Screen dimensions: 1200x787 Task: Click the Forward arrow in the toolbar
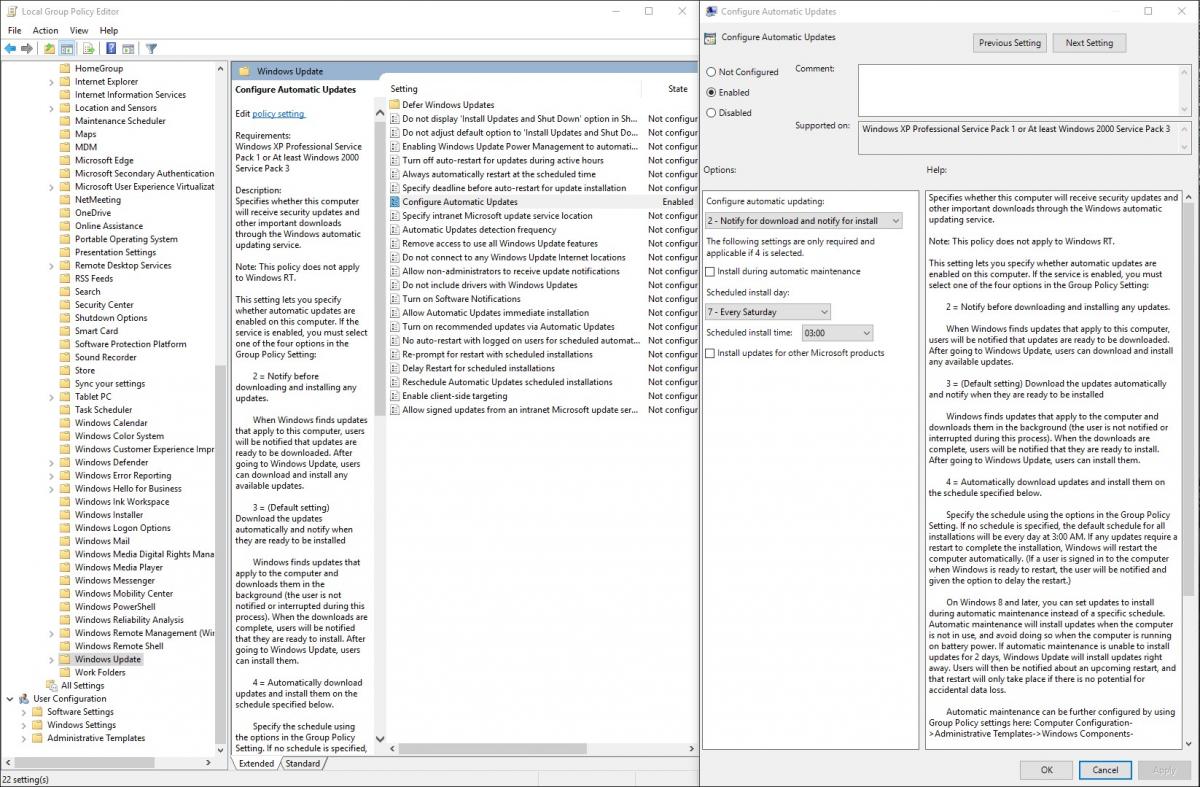pyautogui.click(x=27, y=48)
